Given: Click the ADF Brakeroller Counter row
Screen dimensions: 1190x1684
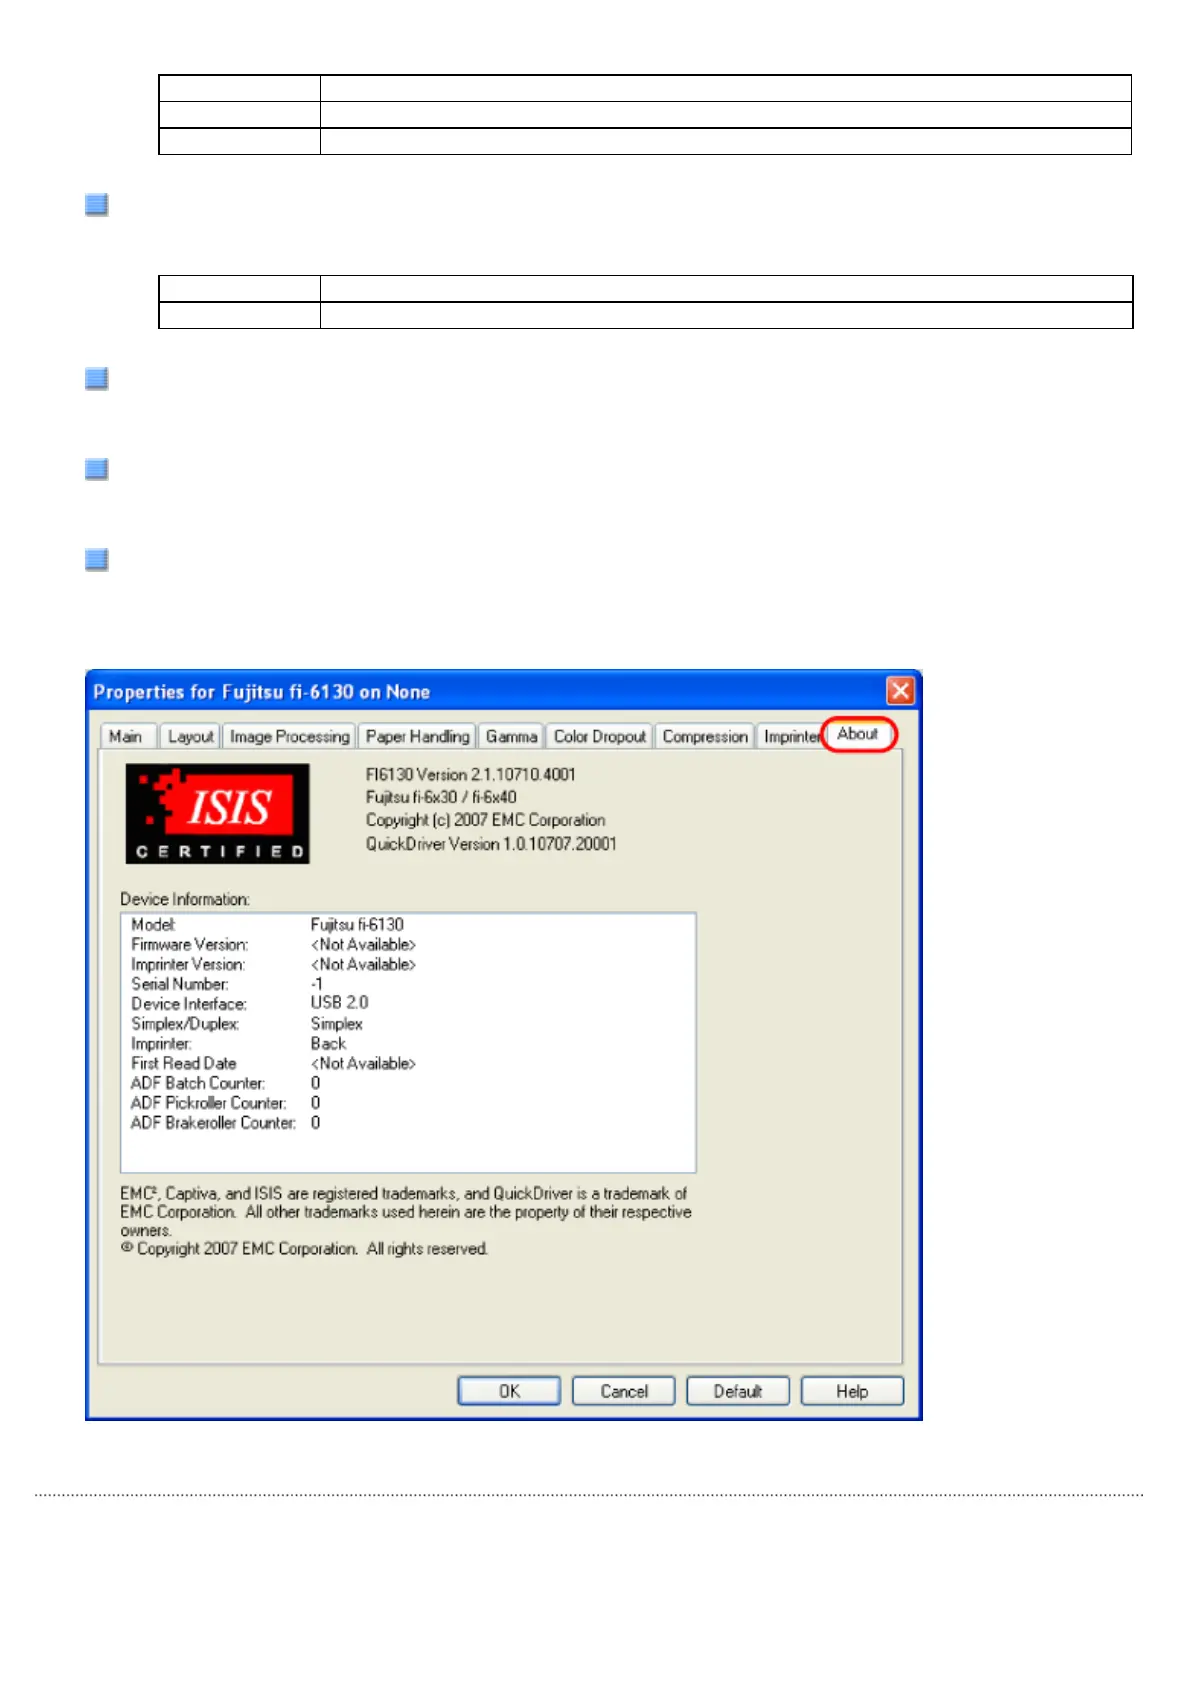Looking at the screenshot, I should pos(226,1123).
